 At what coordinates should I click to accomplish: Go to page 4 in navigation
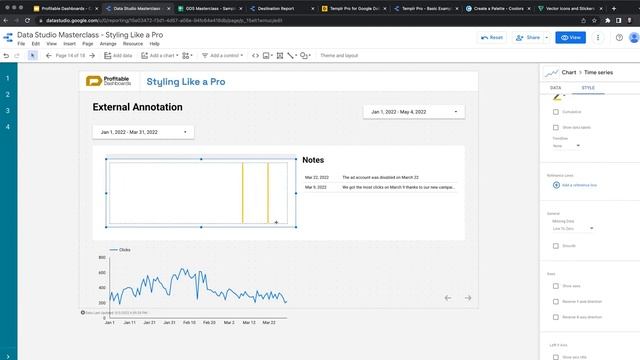point(8,127)
